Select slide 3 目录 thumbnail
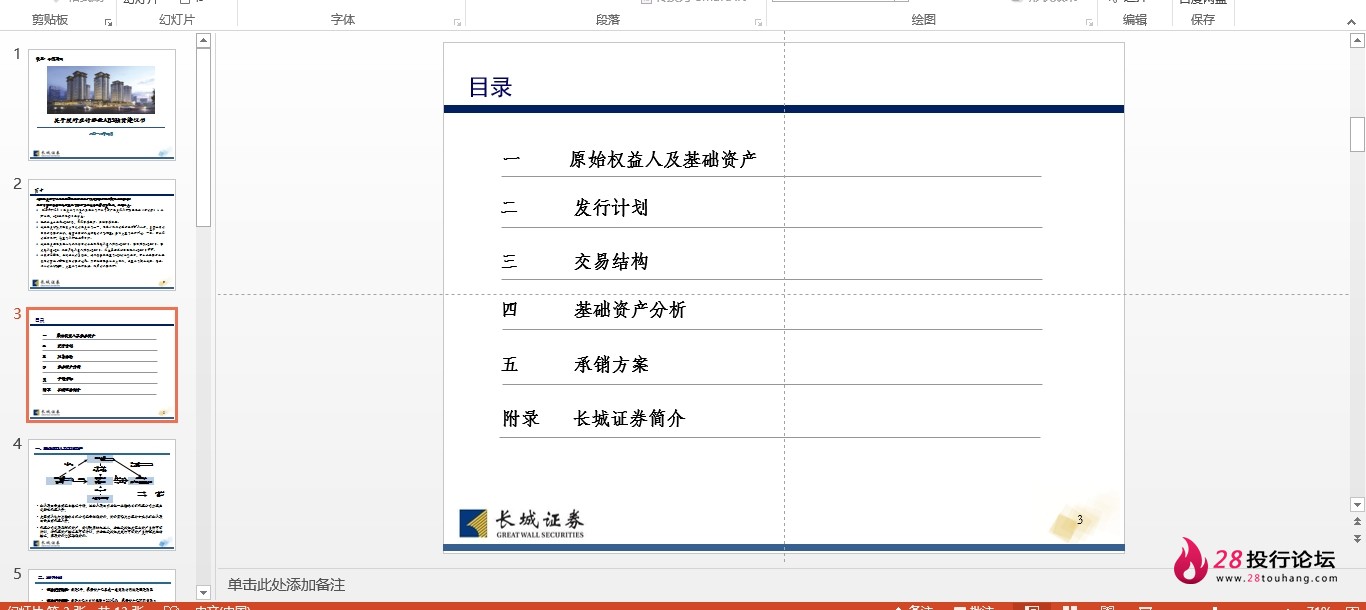Image resolution: width=1366 pixels, height=610 pixels. 102,365
